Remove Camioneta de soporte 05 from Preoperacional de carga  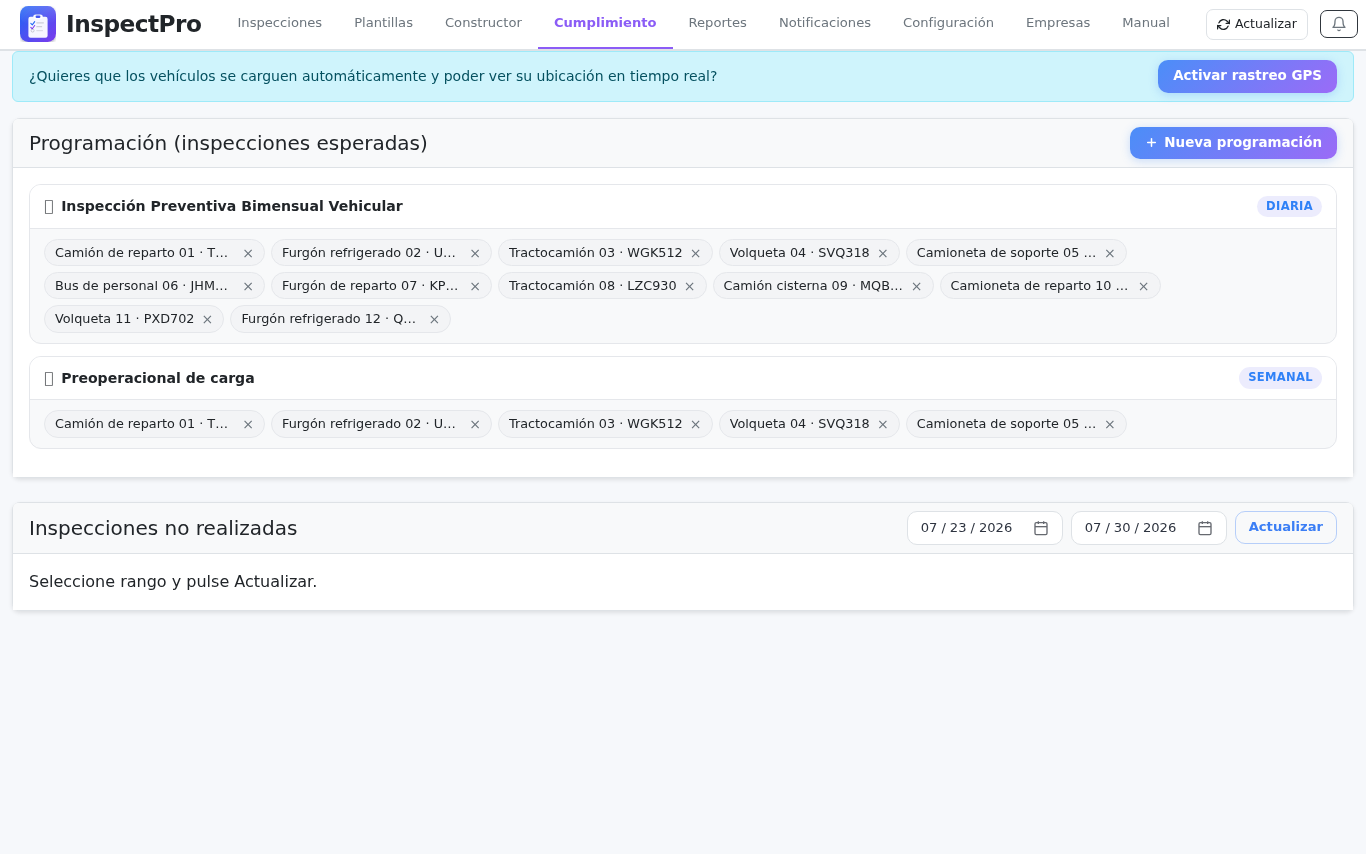click(x=1110, y=424)
